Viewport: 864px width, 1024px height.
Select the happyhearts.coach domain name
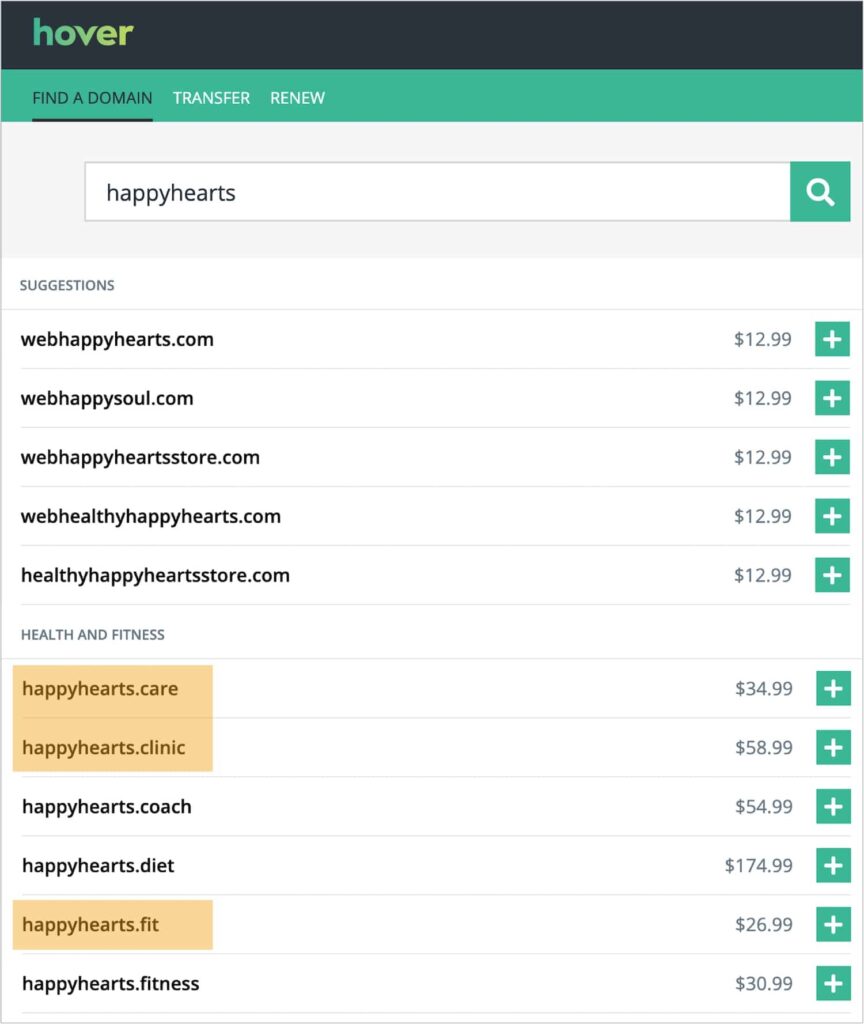tap(107, 807)
